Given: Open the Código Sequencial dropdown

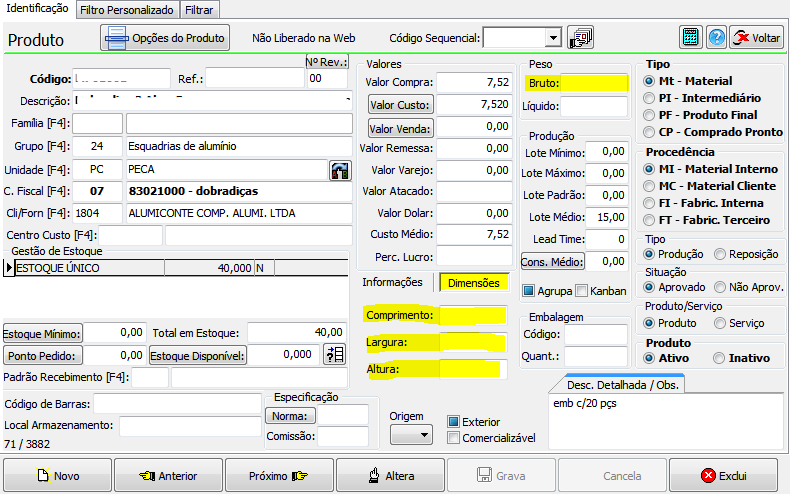Looking at the screenshot, I should (x=552, y=38).
